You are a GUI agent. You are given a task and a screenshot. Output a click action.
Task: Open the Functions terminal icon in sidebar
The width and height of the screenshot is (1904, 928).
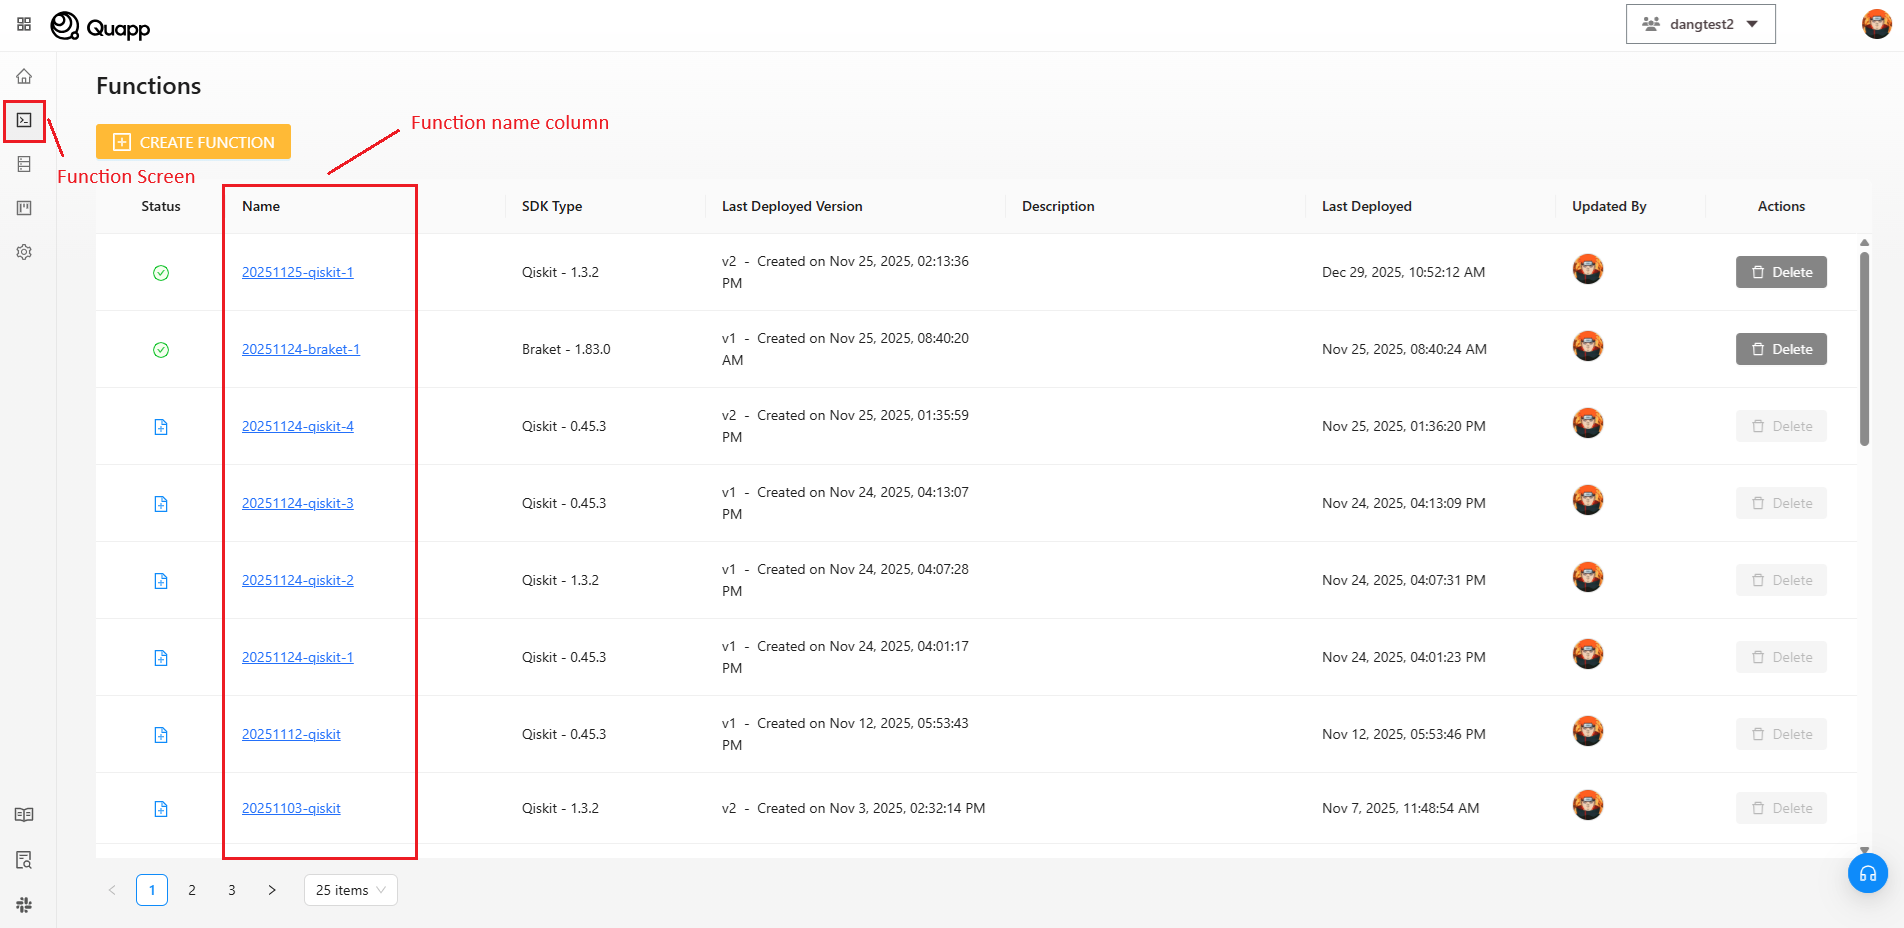tap(24, 120)
